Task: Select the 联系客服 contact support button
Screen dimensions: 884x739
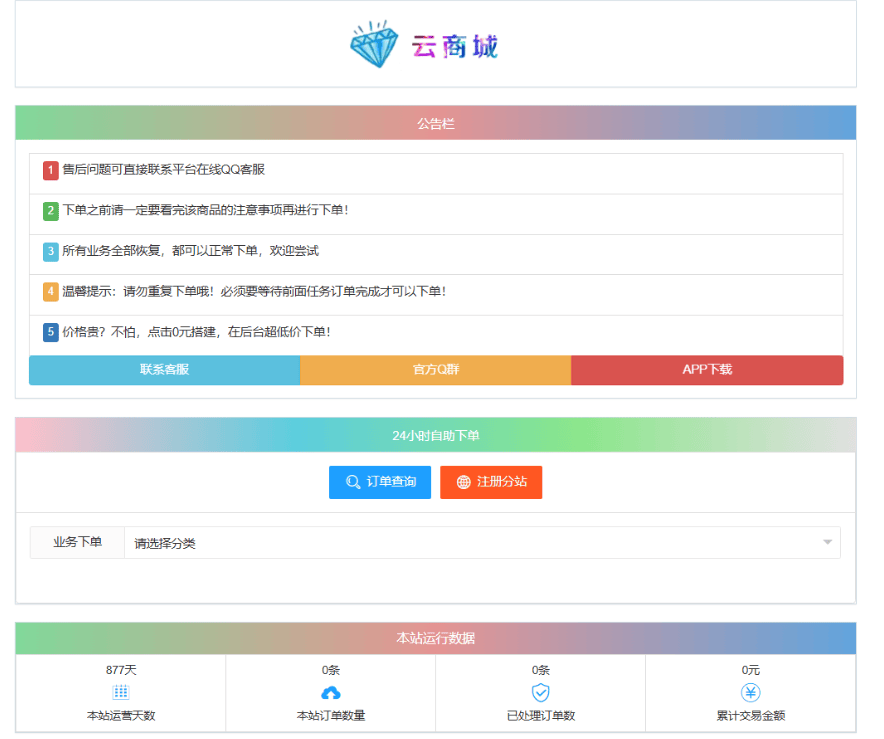Action: [x=164, y=370]
